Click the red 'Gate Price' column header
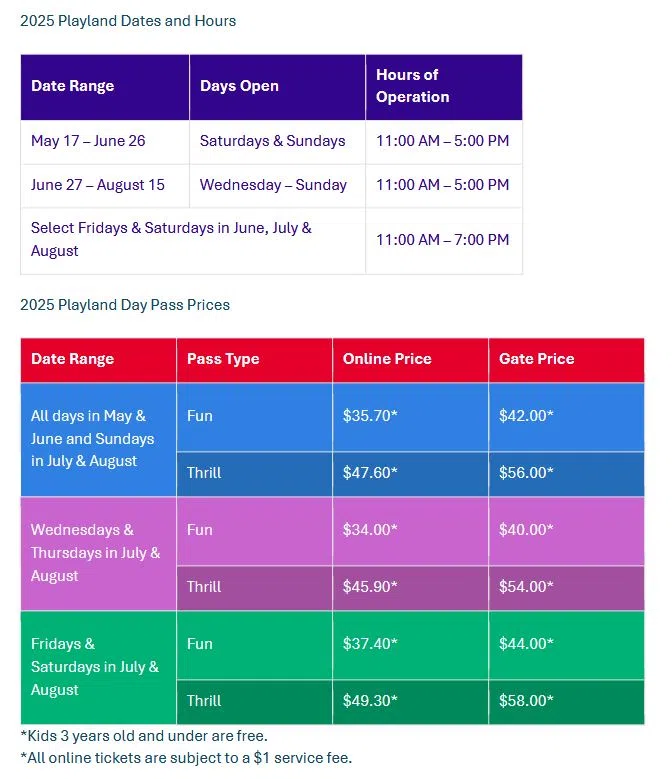This screenshot has width=672, height=779. (566, 360)
